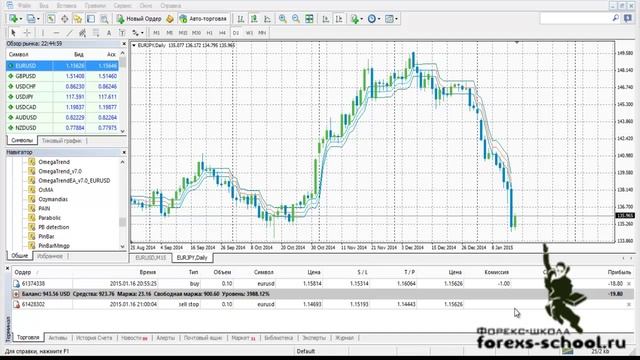Image resolution: width=640 pixels, height=360 pixels.
Task: Open the Вставка menu
Action: point(66,6)
